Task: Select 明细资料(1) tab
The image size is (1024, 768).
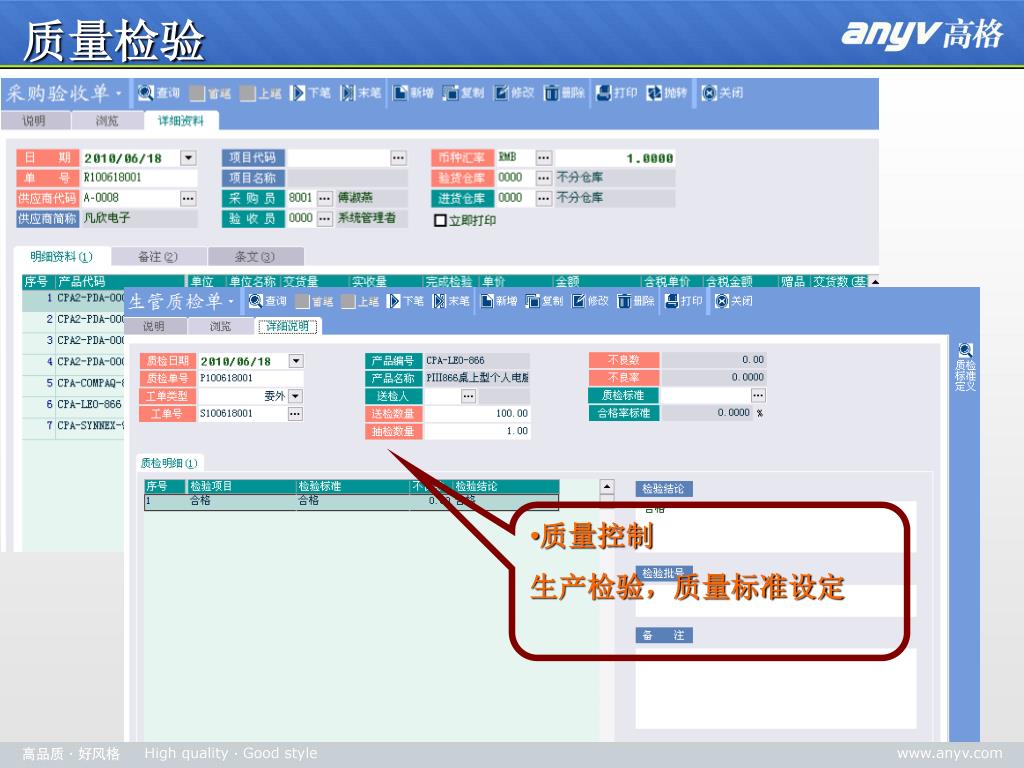Action: point(61,257)
